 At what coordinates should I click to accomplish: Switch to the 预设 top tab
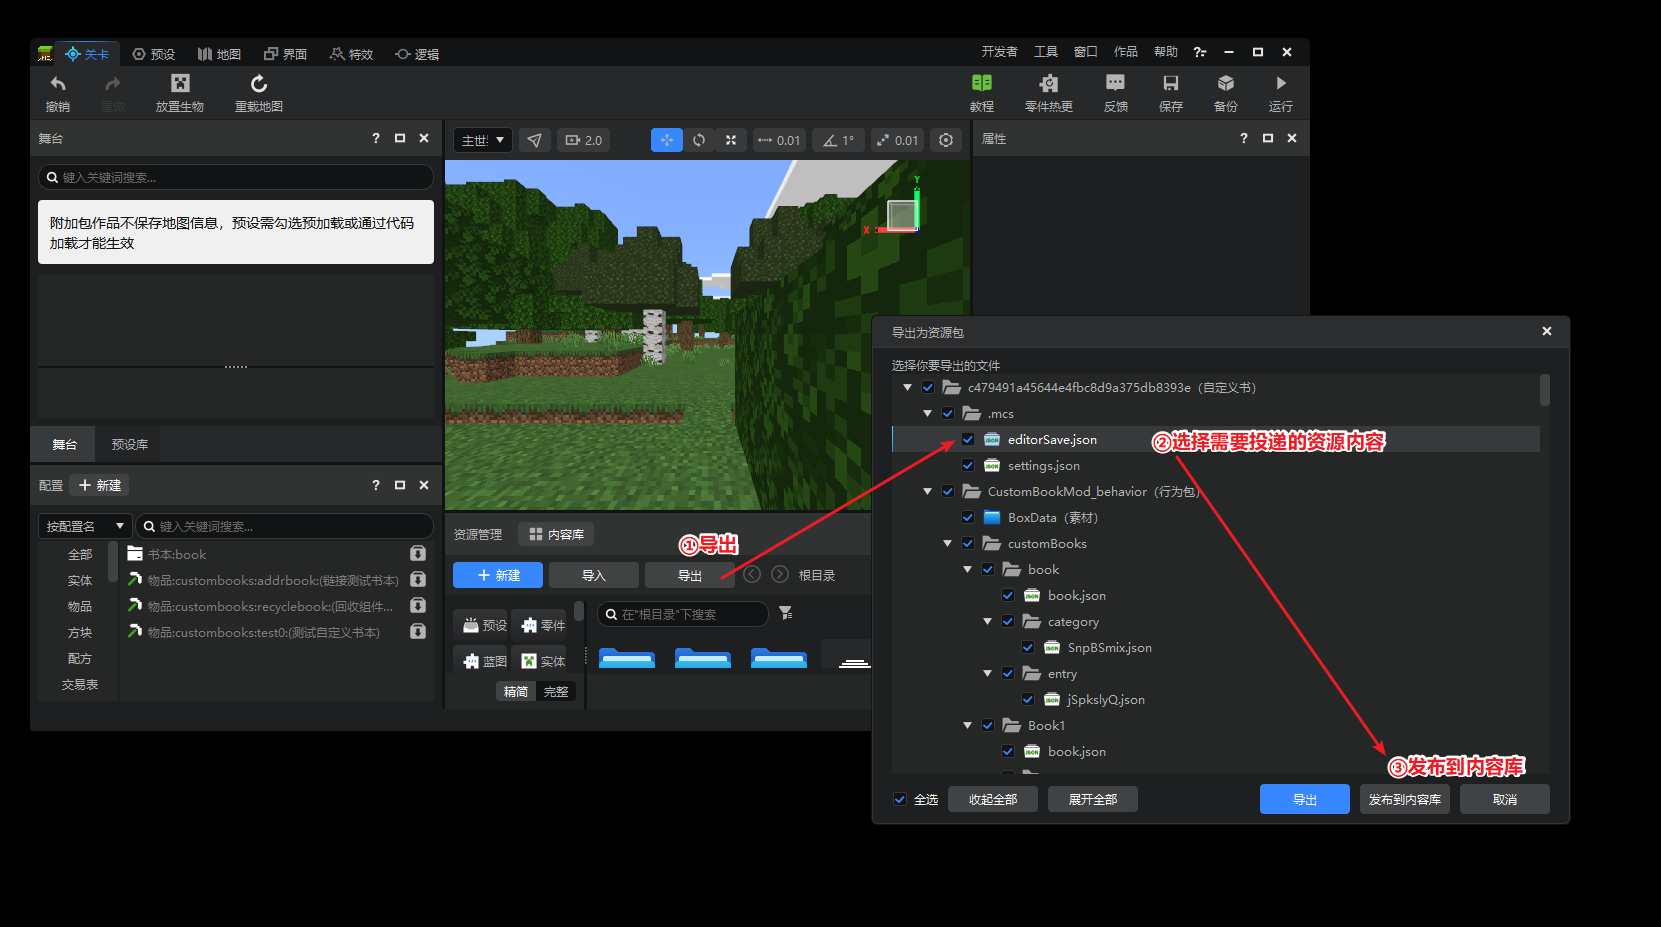[x=154, y=54]
